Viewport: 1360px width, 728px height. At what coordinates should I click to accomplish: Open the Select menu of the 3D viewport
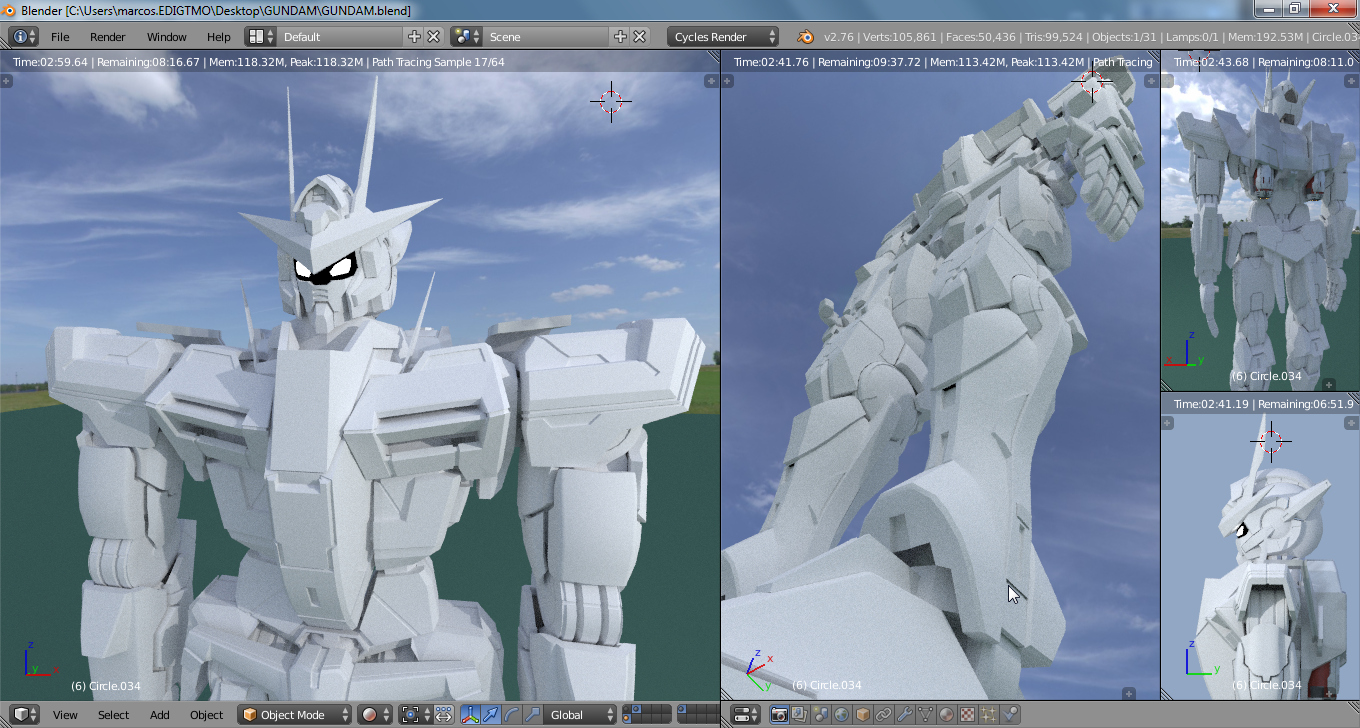click(x=113, y=715)
